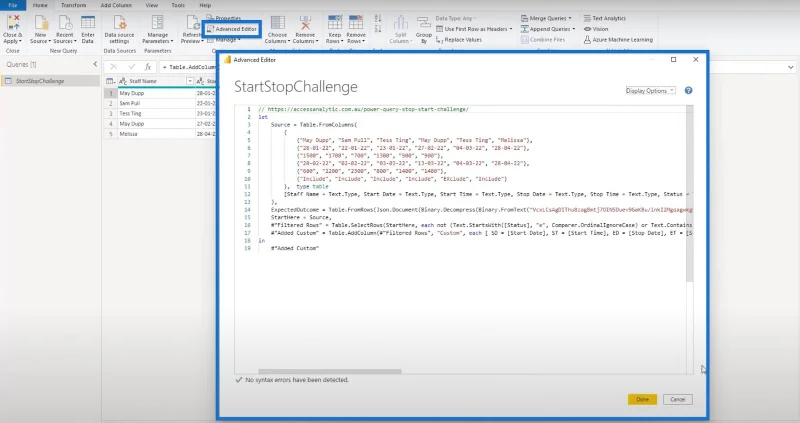Click the code line starting with ExpectedOutcome
The width and height of the screenshot is (800, 423).
pos(481,210)
